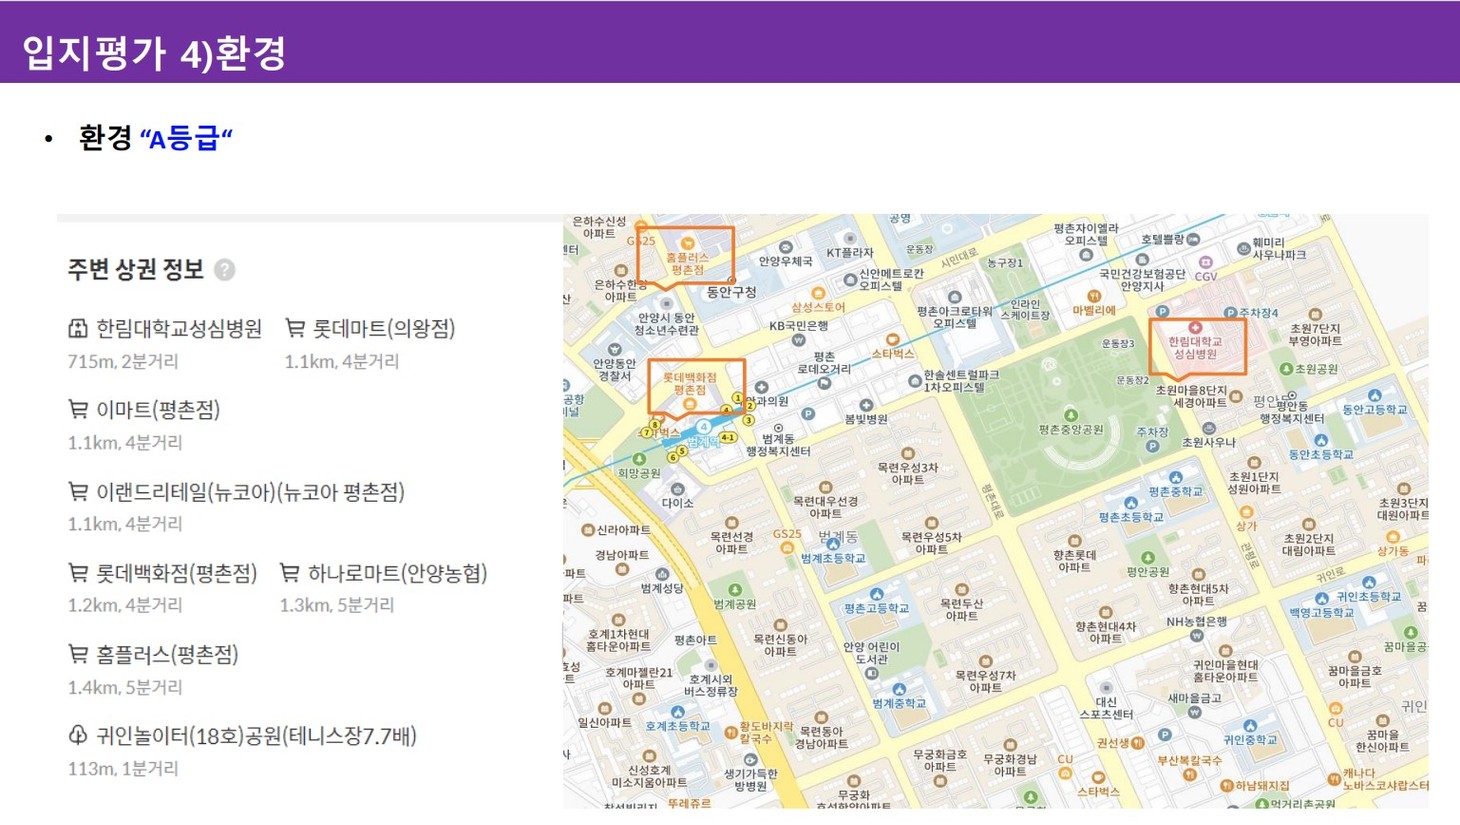Screen dimensions: 1460x825
Task: Click the 부산복칼국수 label on map
Action: tap(1189, 760)
